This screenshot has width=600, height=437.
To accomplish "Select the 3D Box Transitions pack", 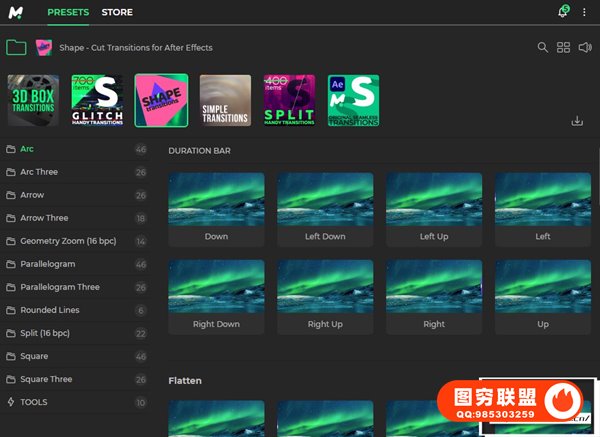I will (x=33, y=100).
